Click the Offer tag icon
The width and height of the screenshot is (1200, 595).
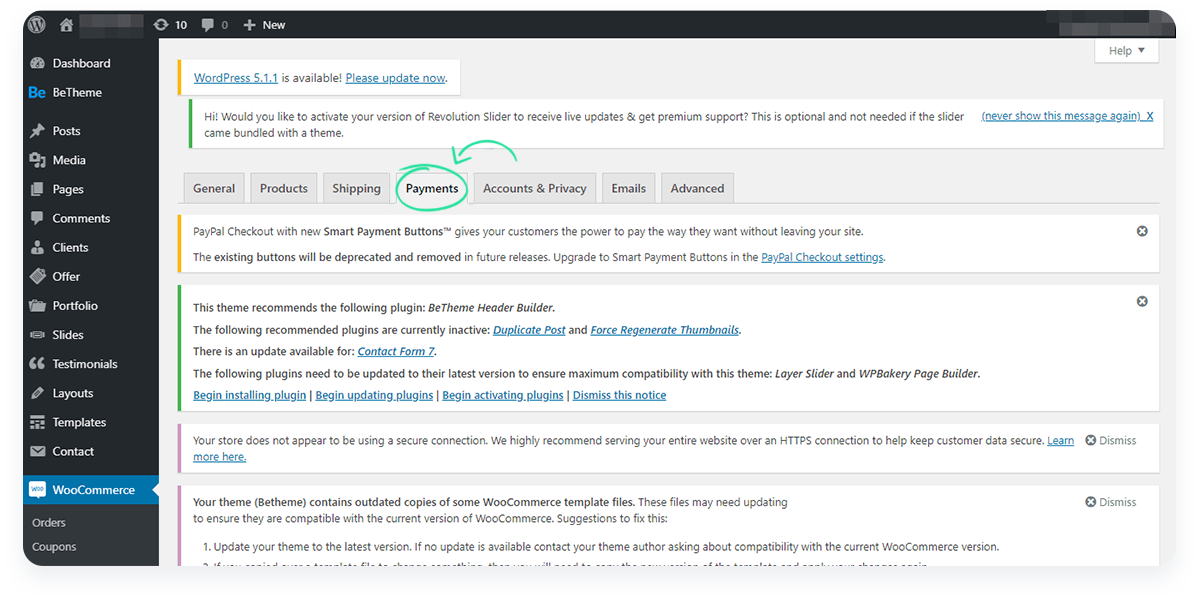click(x=37, y=276)
